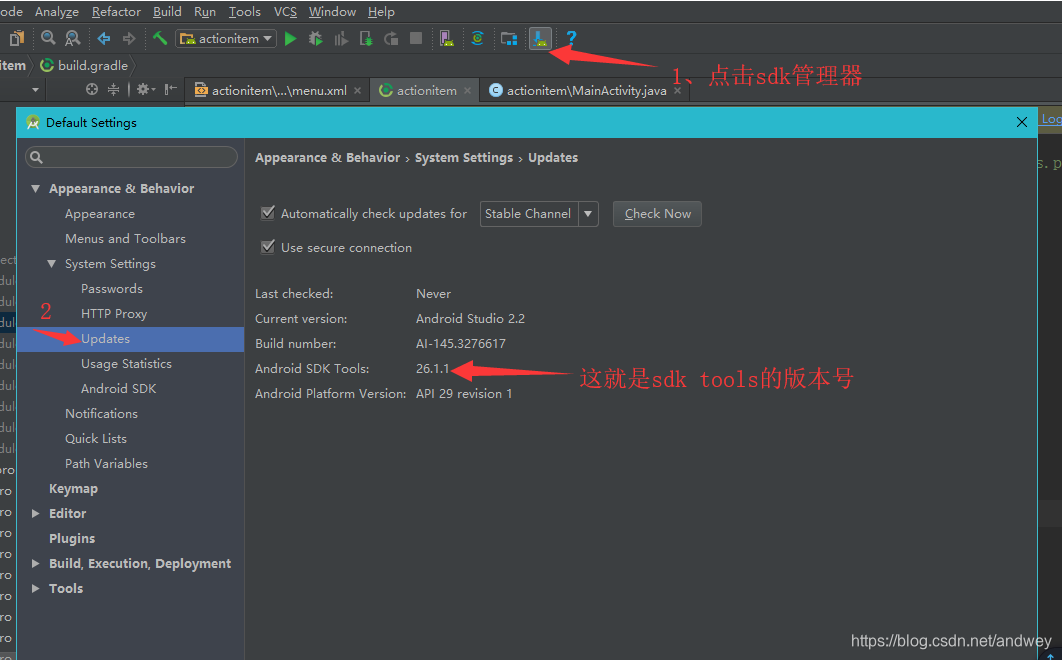Select Appearance in settings tree
This screenshot has width=1062, height=660.
point(100,214)
